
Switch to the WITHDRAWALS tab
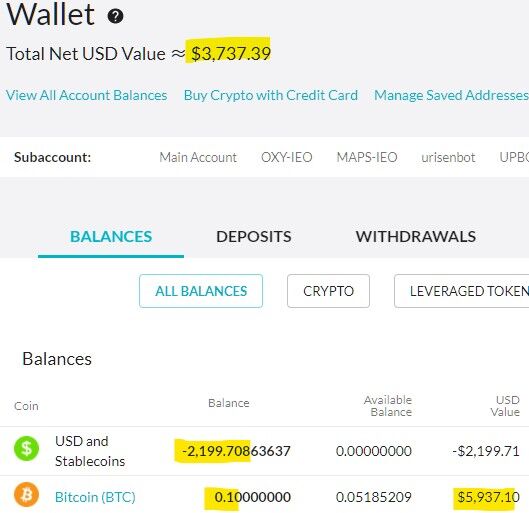click(416, 236)
